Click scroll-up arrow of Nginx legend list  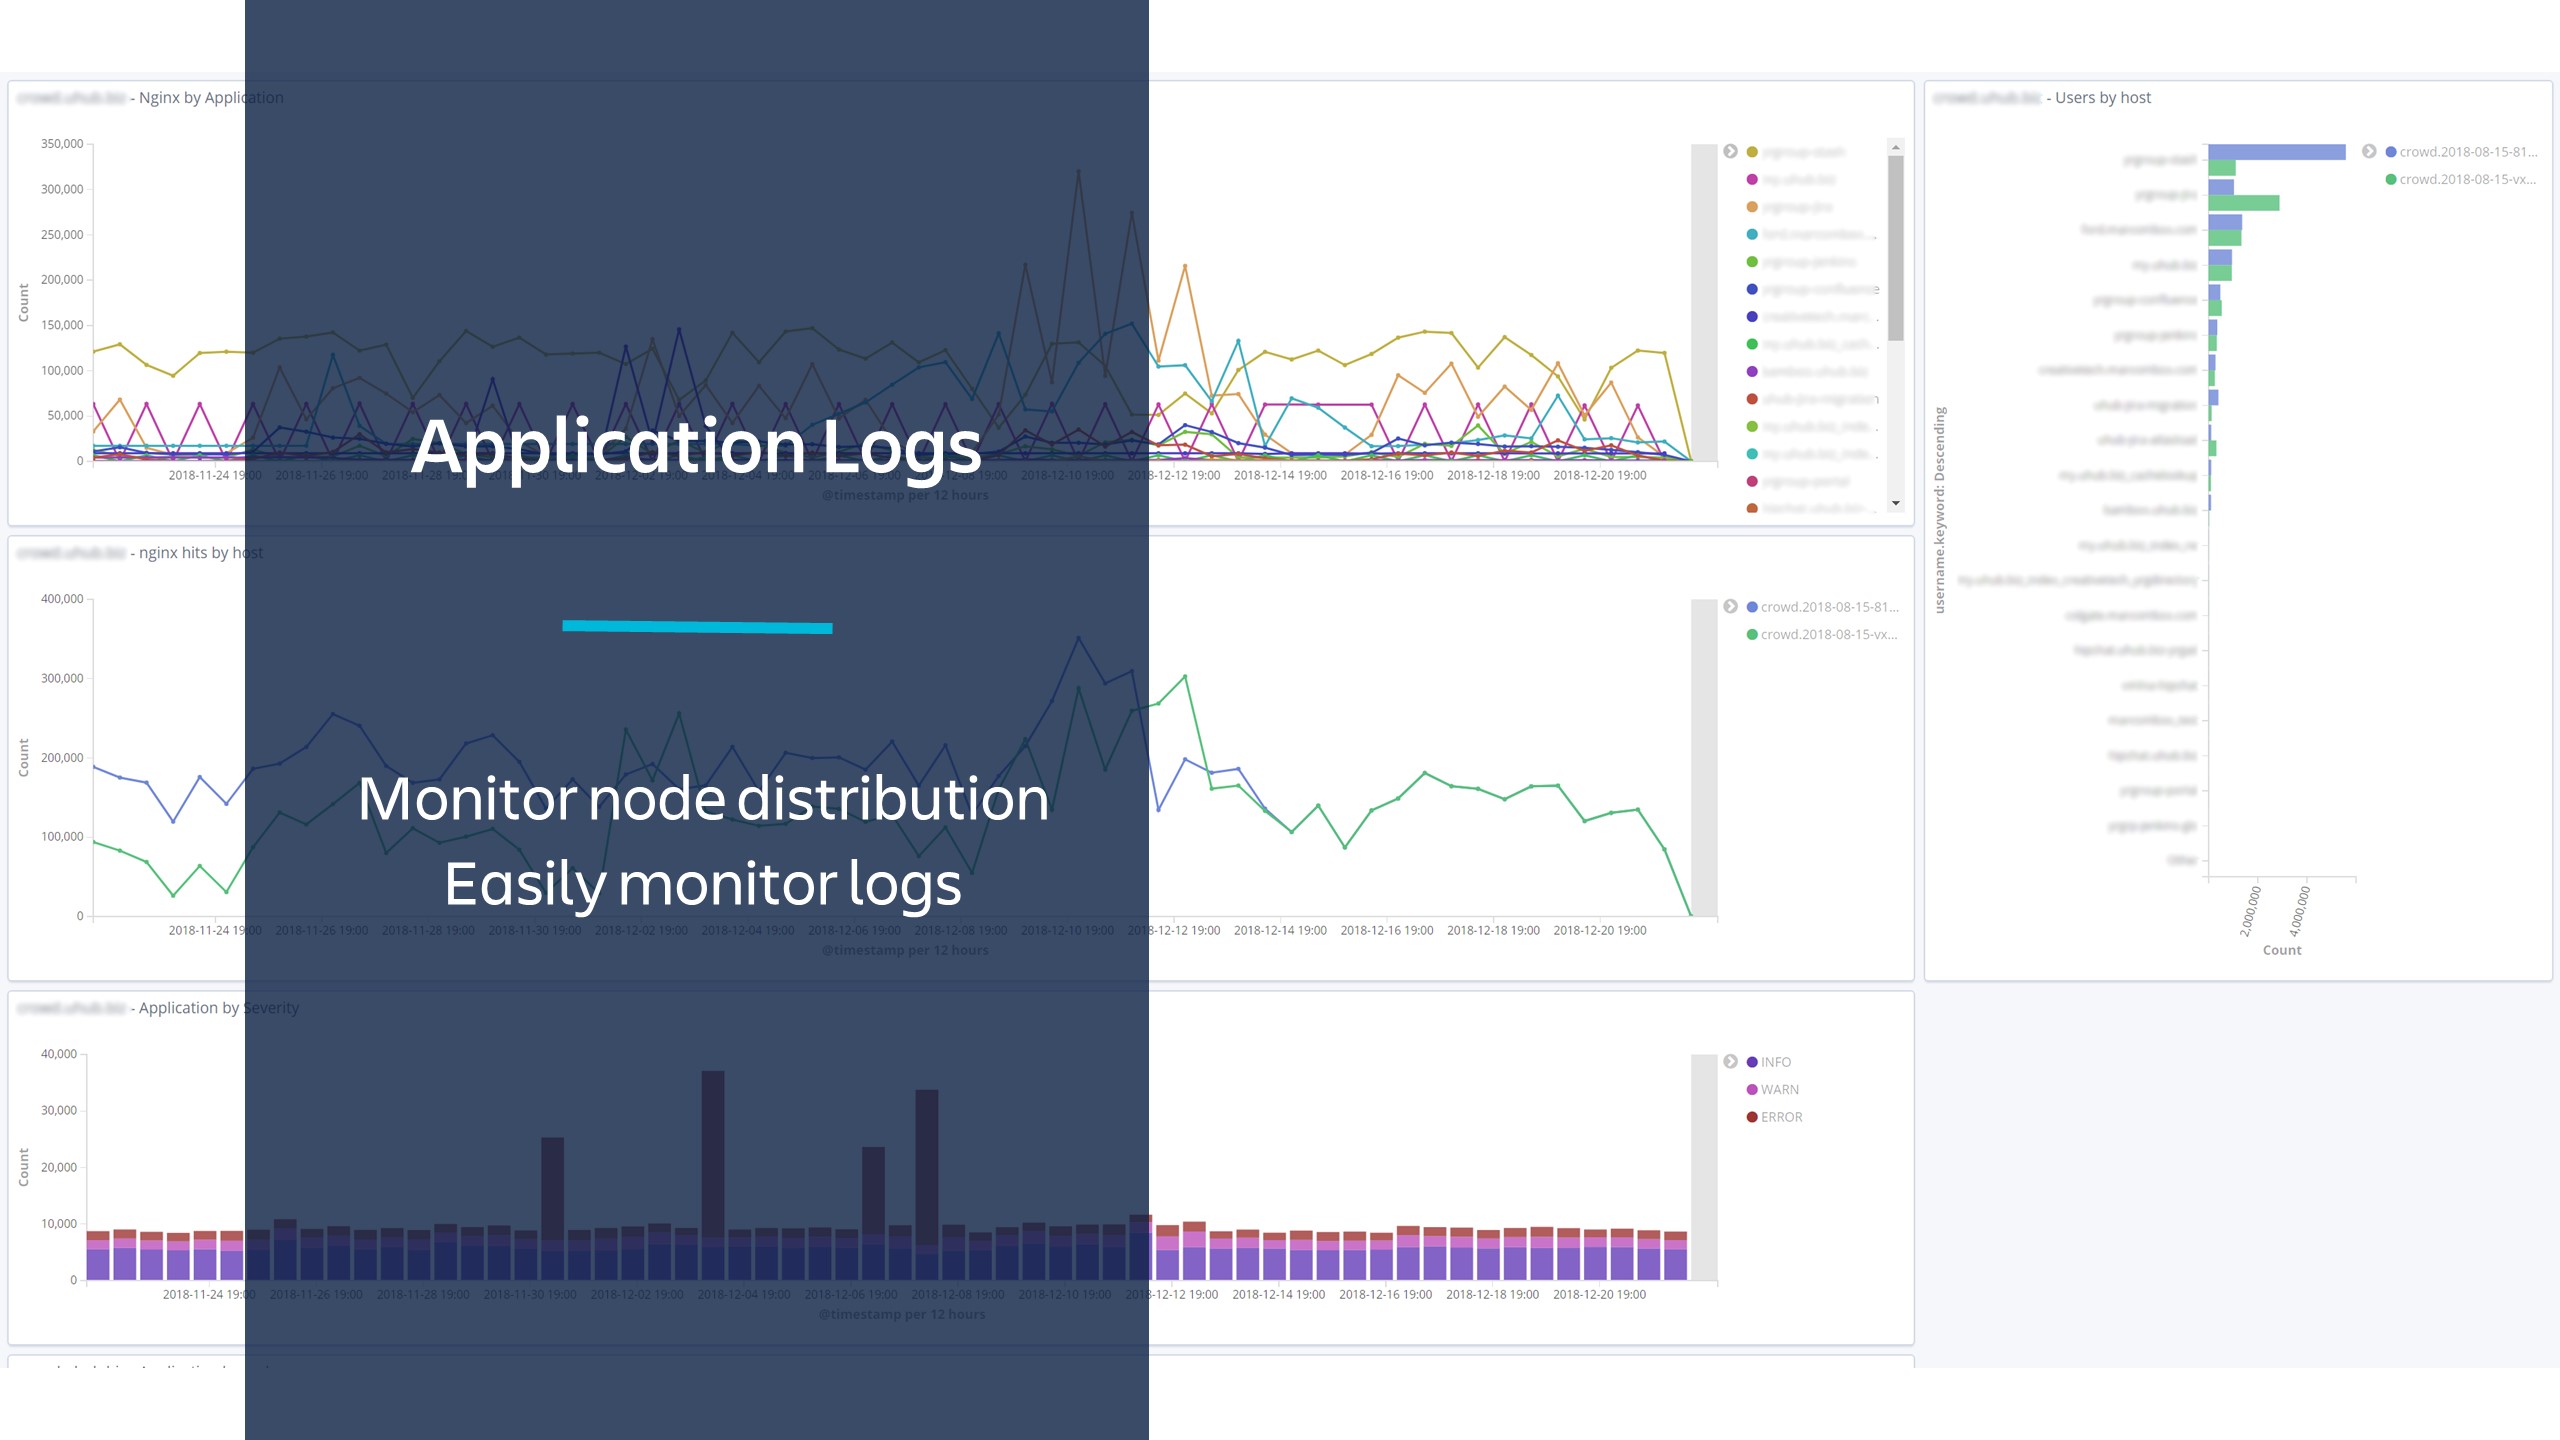pyautogui.click(x=1895, y=147)
